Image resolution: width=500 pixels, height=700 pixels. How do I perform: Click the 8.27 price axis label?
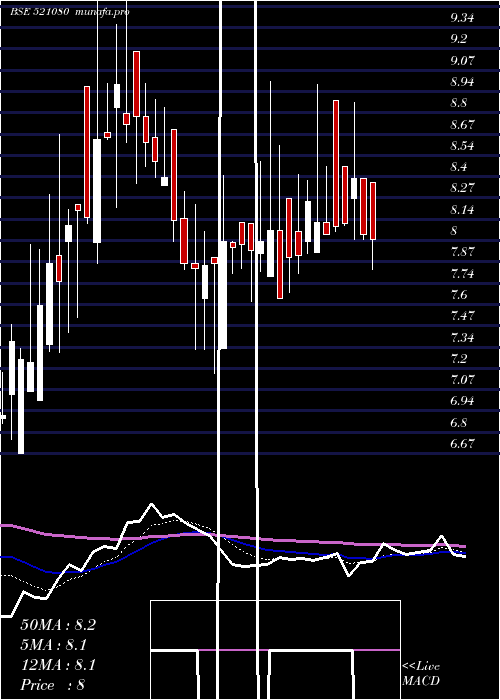[462, 188]
